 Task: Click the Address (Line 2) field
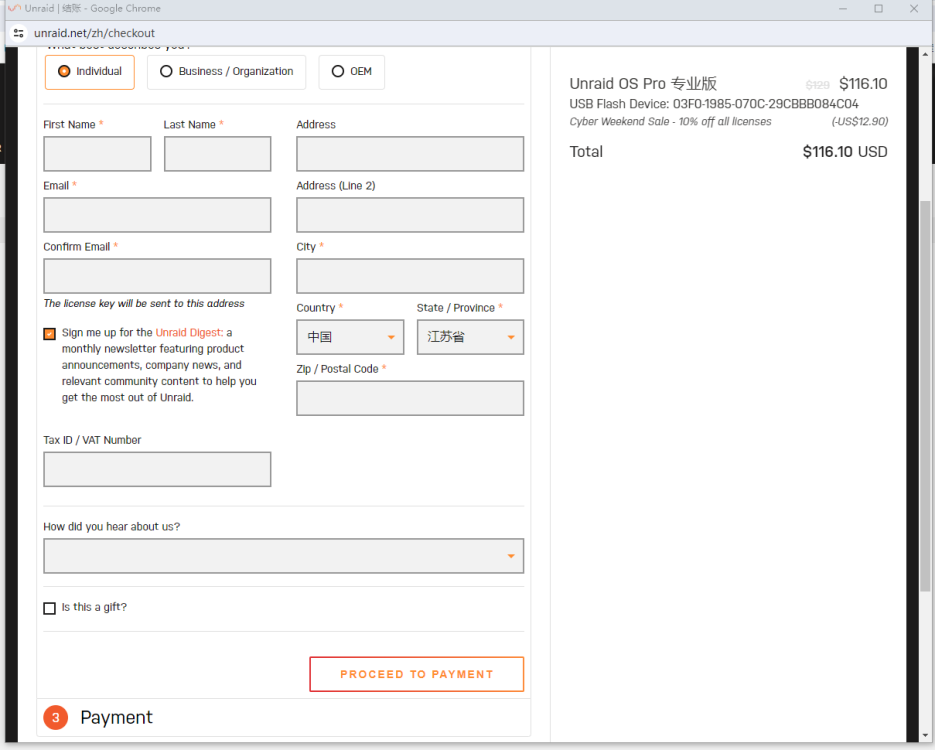point(410,215)
